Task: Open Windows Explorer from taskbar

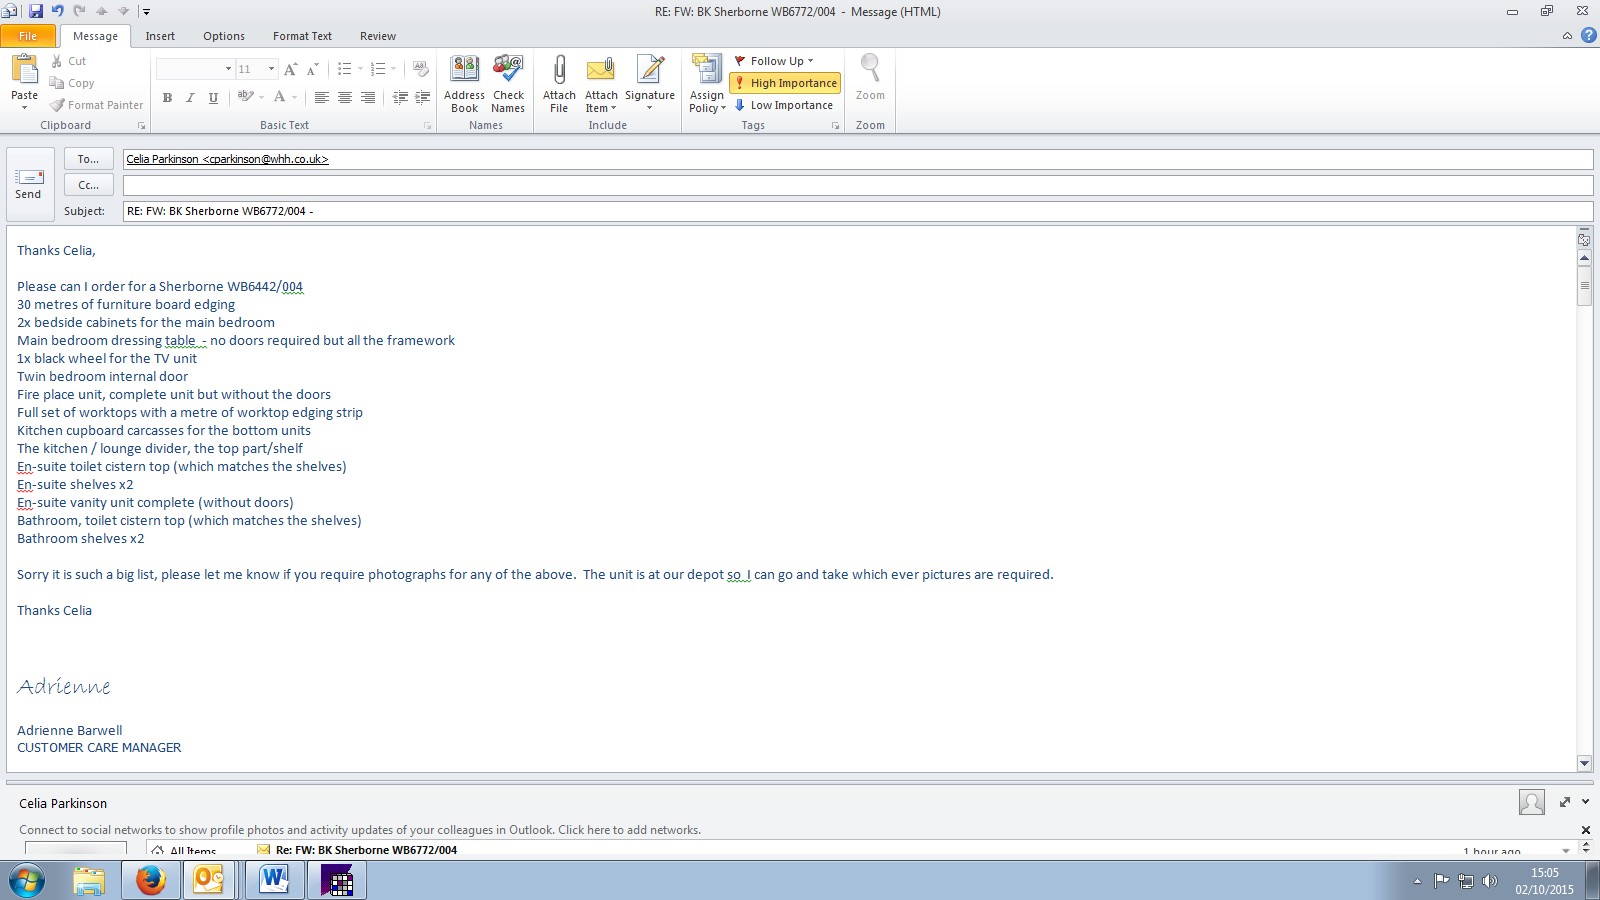Action: click(x=89, y=880)
